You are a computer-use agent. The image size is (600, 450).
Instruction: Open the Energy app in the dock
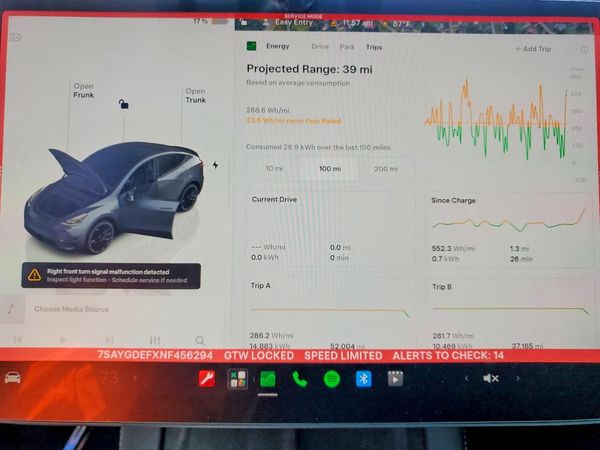coord(268,379)
